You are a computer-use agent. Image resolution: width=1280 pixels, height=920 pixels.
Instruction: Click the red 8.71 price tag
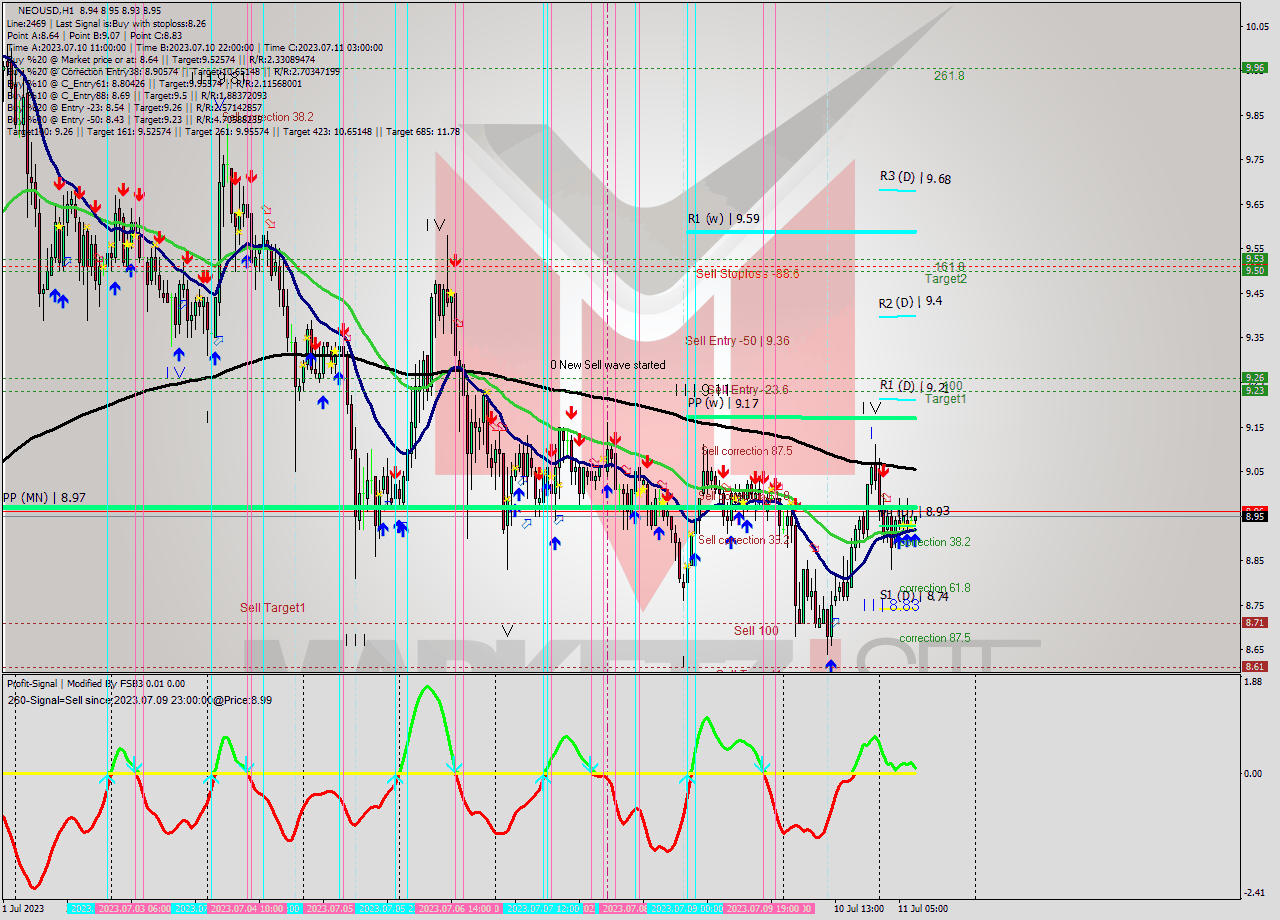[1254, 622]
